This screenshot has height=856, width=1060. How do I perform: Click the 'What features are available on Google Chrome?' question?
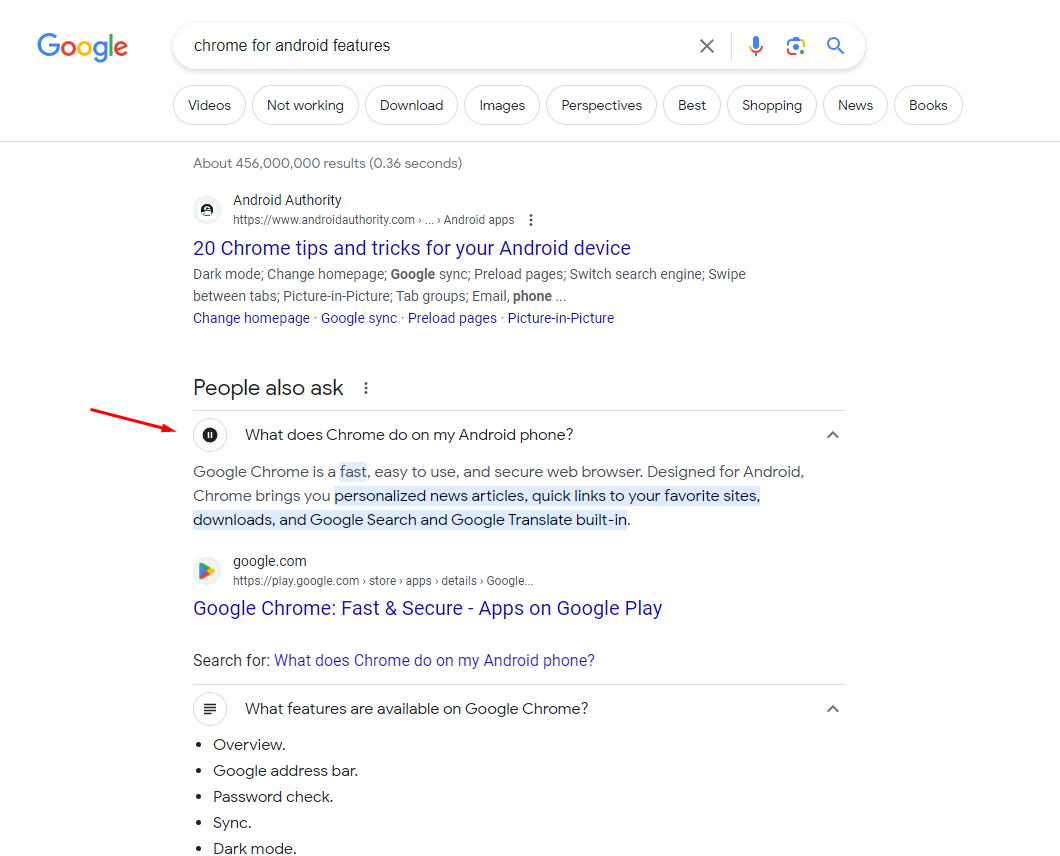[416, 709]
